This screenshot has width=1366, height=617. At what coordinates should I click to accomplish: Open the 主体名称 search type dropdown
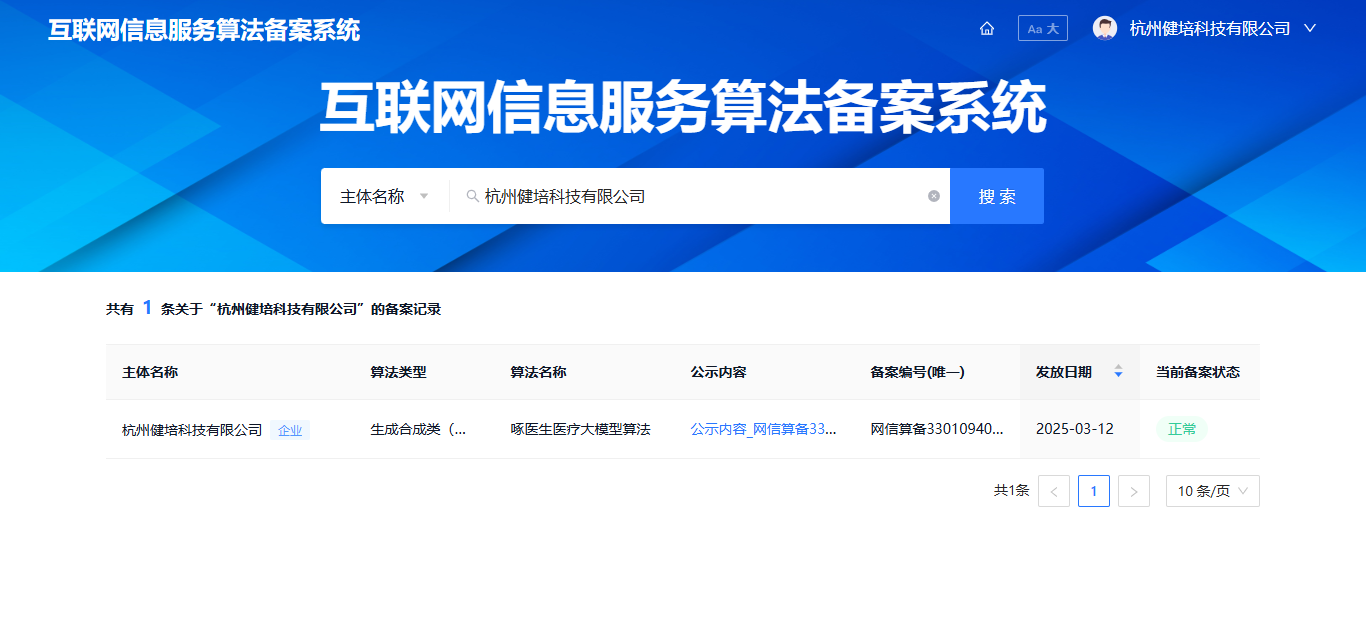(384, 197)
